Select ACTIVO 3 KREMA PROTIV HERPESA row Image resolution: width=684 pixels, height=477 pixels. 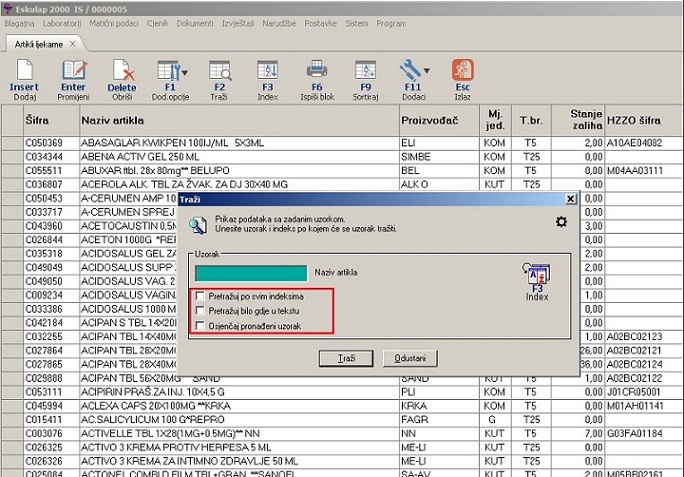point(342,448)
